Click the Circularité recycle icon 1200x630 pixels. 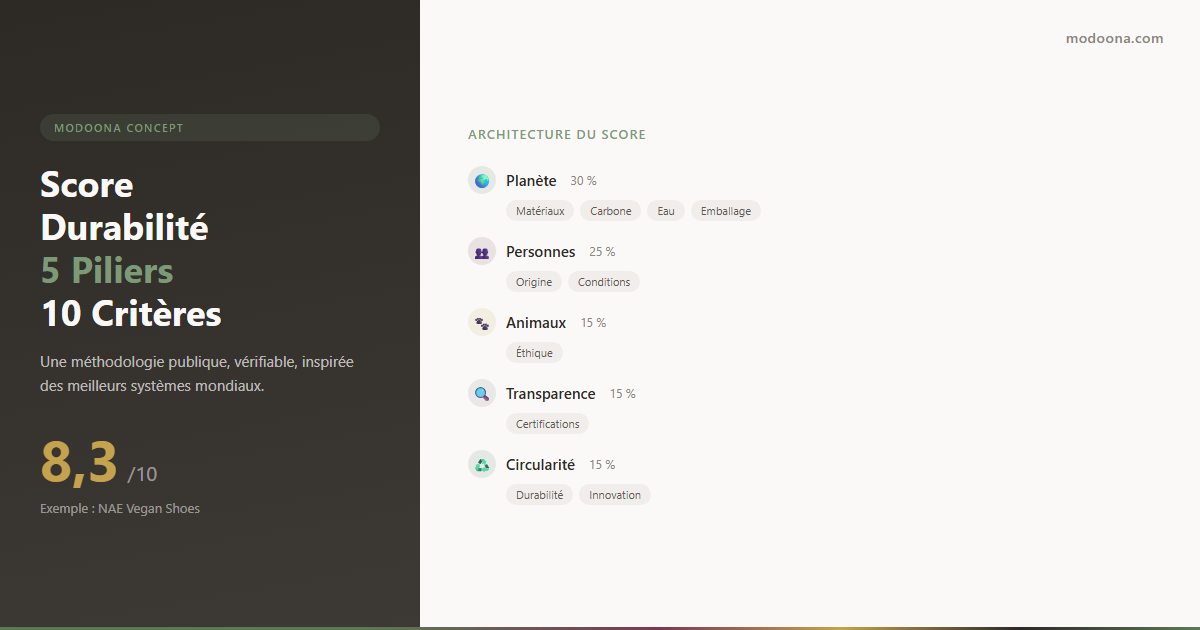(482, 465)
